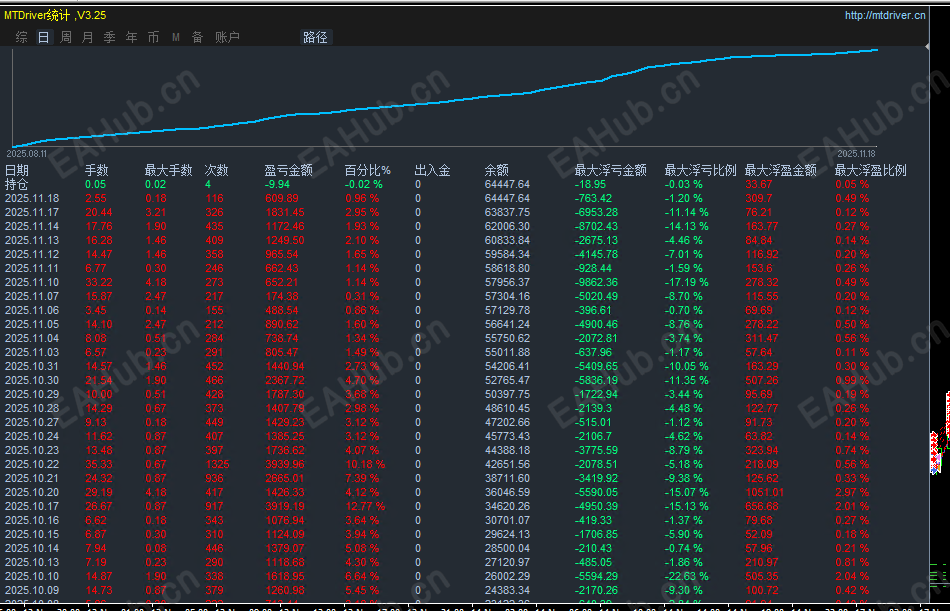Click profit value 609.89
This screenshot has height=611, width=950.
click(282, 198)
